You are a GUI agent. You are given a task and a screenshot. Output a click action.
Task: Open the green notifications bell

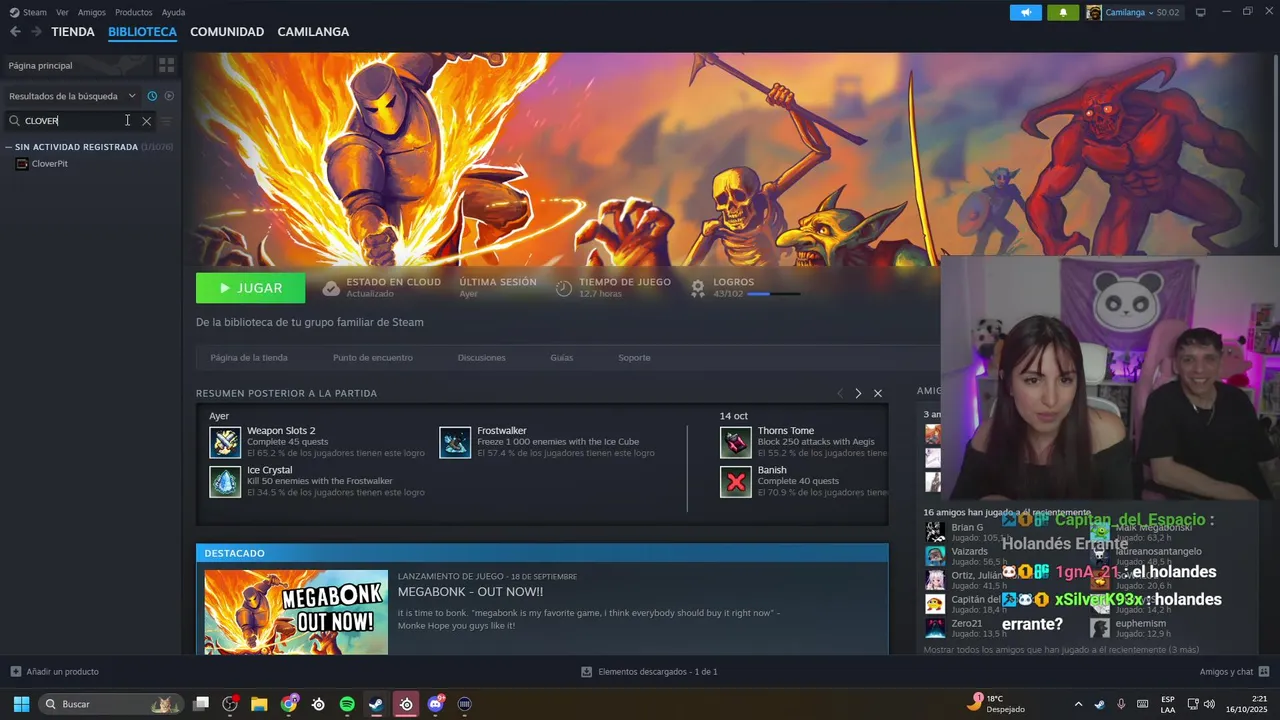pyautogui.click(x=1063, y=12)
